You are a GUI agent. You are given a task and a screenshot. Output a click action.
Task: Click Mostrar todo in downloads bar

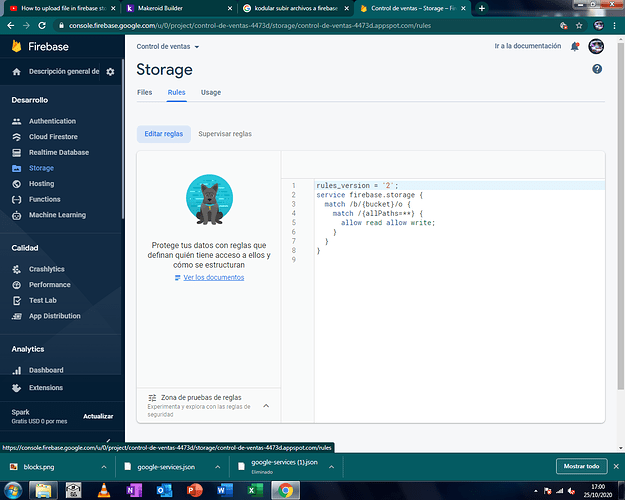(581, 466)
